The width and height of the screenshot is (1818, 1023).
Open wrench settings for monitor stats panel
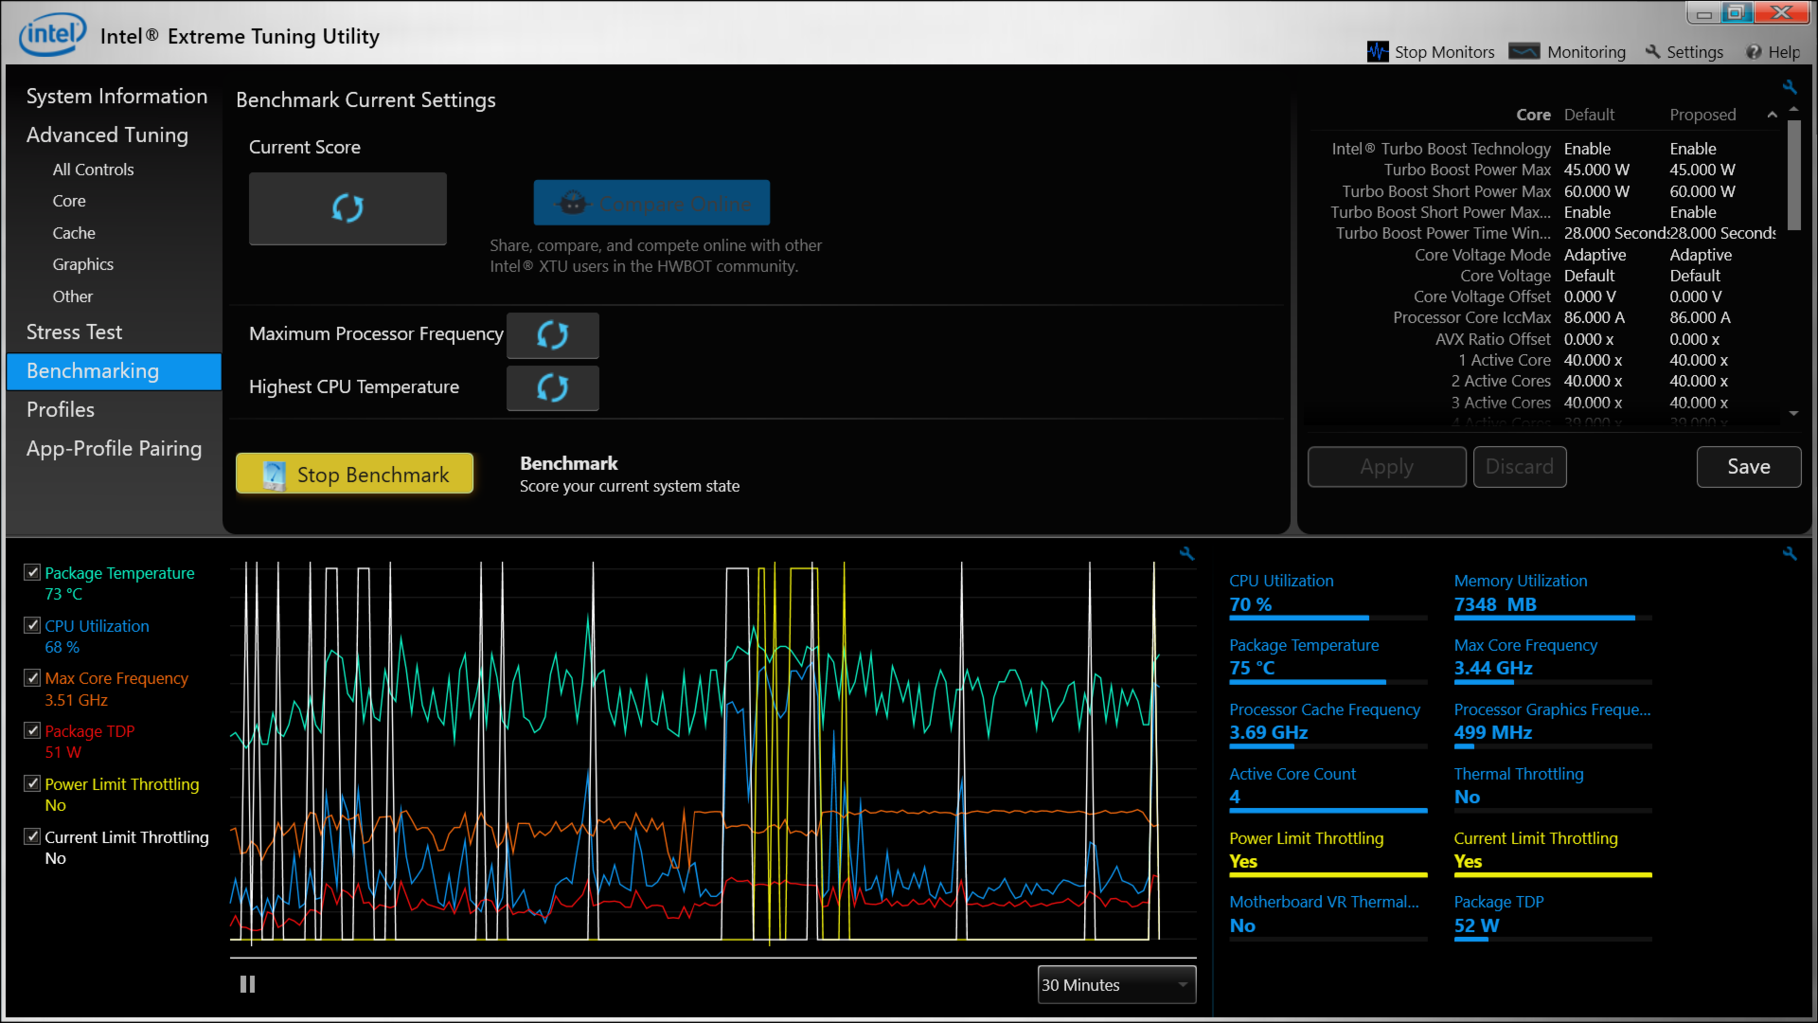point(1789,553)
